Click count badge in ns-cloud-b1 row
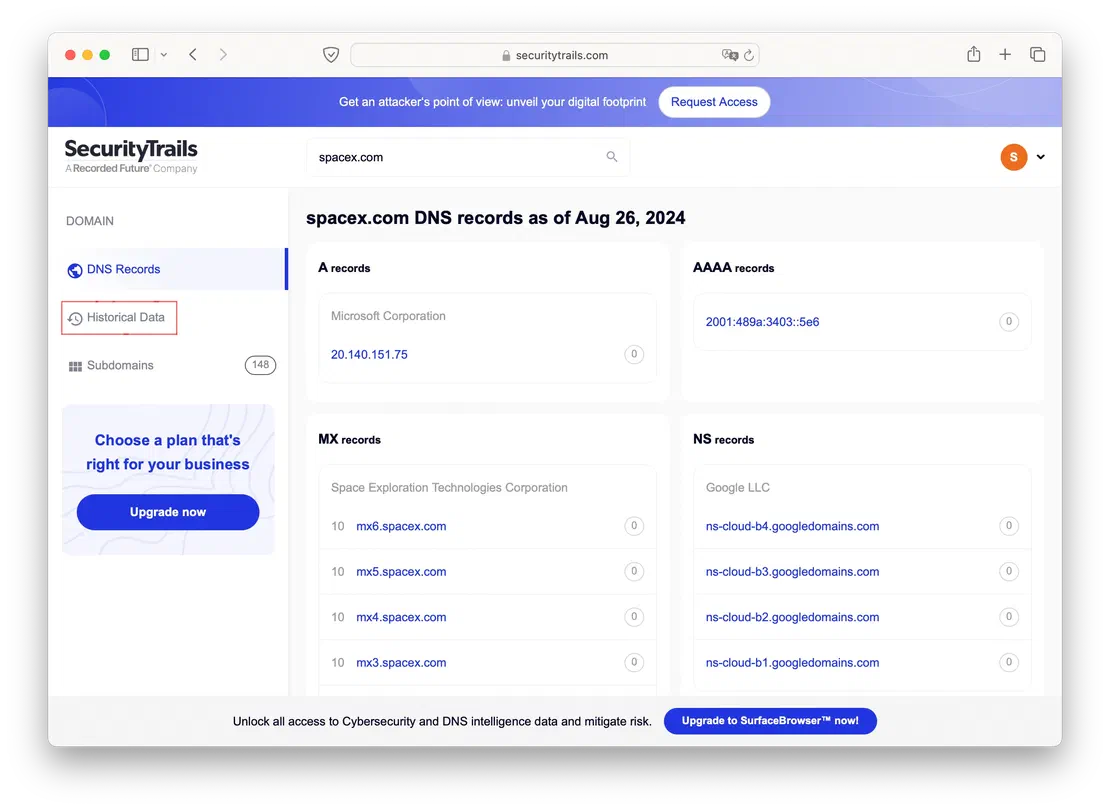1110x810 pixels. point(1008,662)
